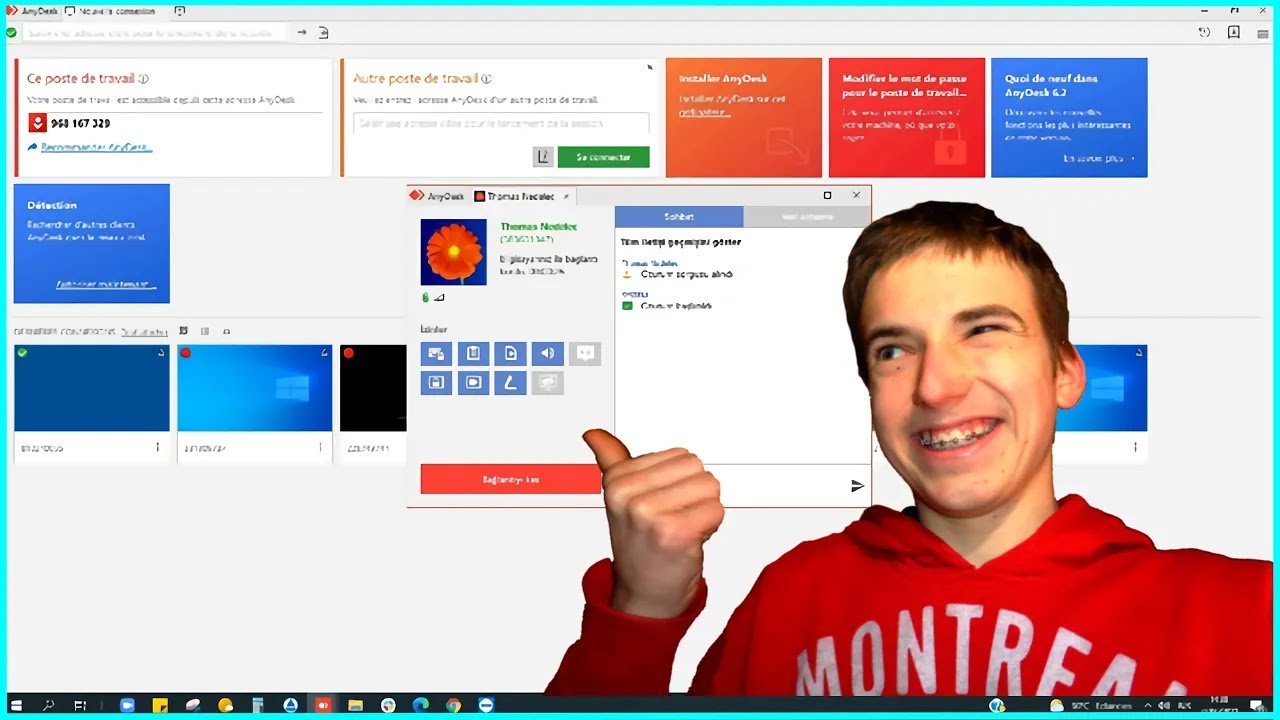Open Zoom from the taskbar
Image resolution: width=1280 pixels, height=720 pixels.
(x=127, y=705)
